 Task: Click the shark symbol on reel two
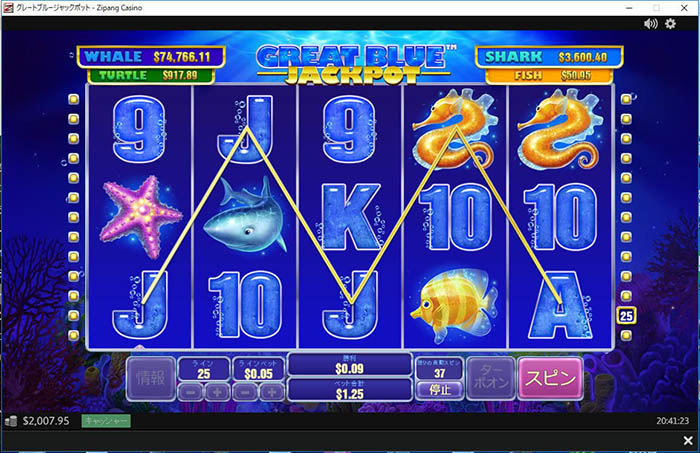[x=245, y=215]
